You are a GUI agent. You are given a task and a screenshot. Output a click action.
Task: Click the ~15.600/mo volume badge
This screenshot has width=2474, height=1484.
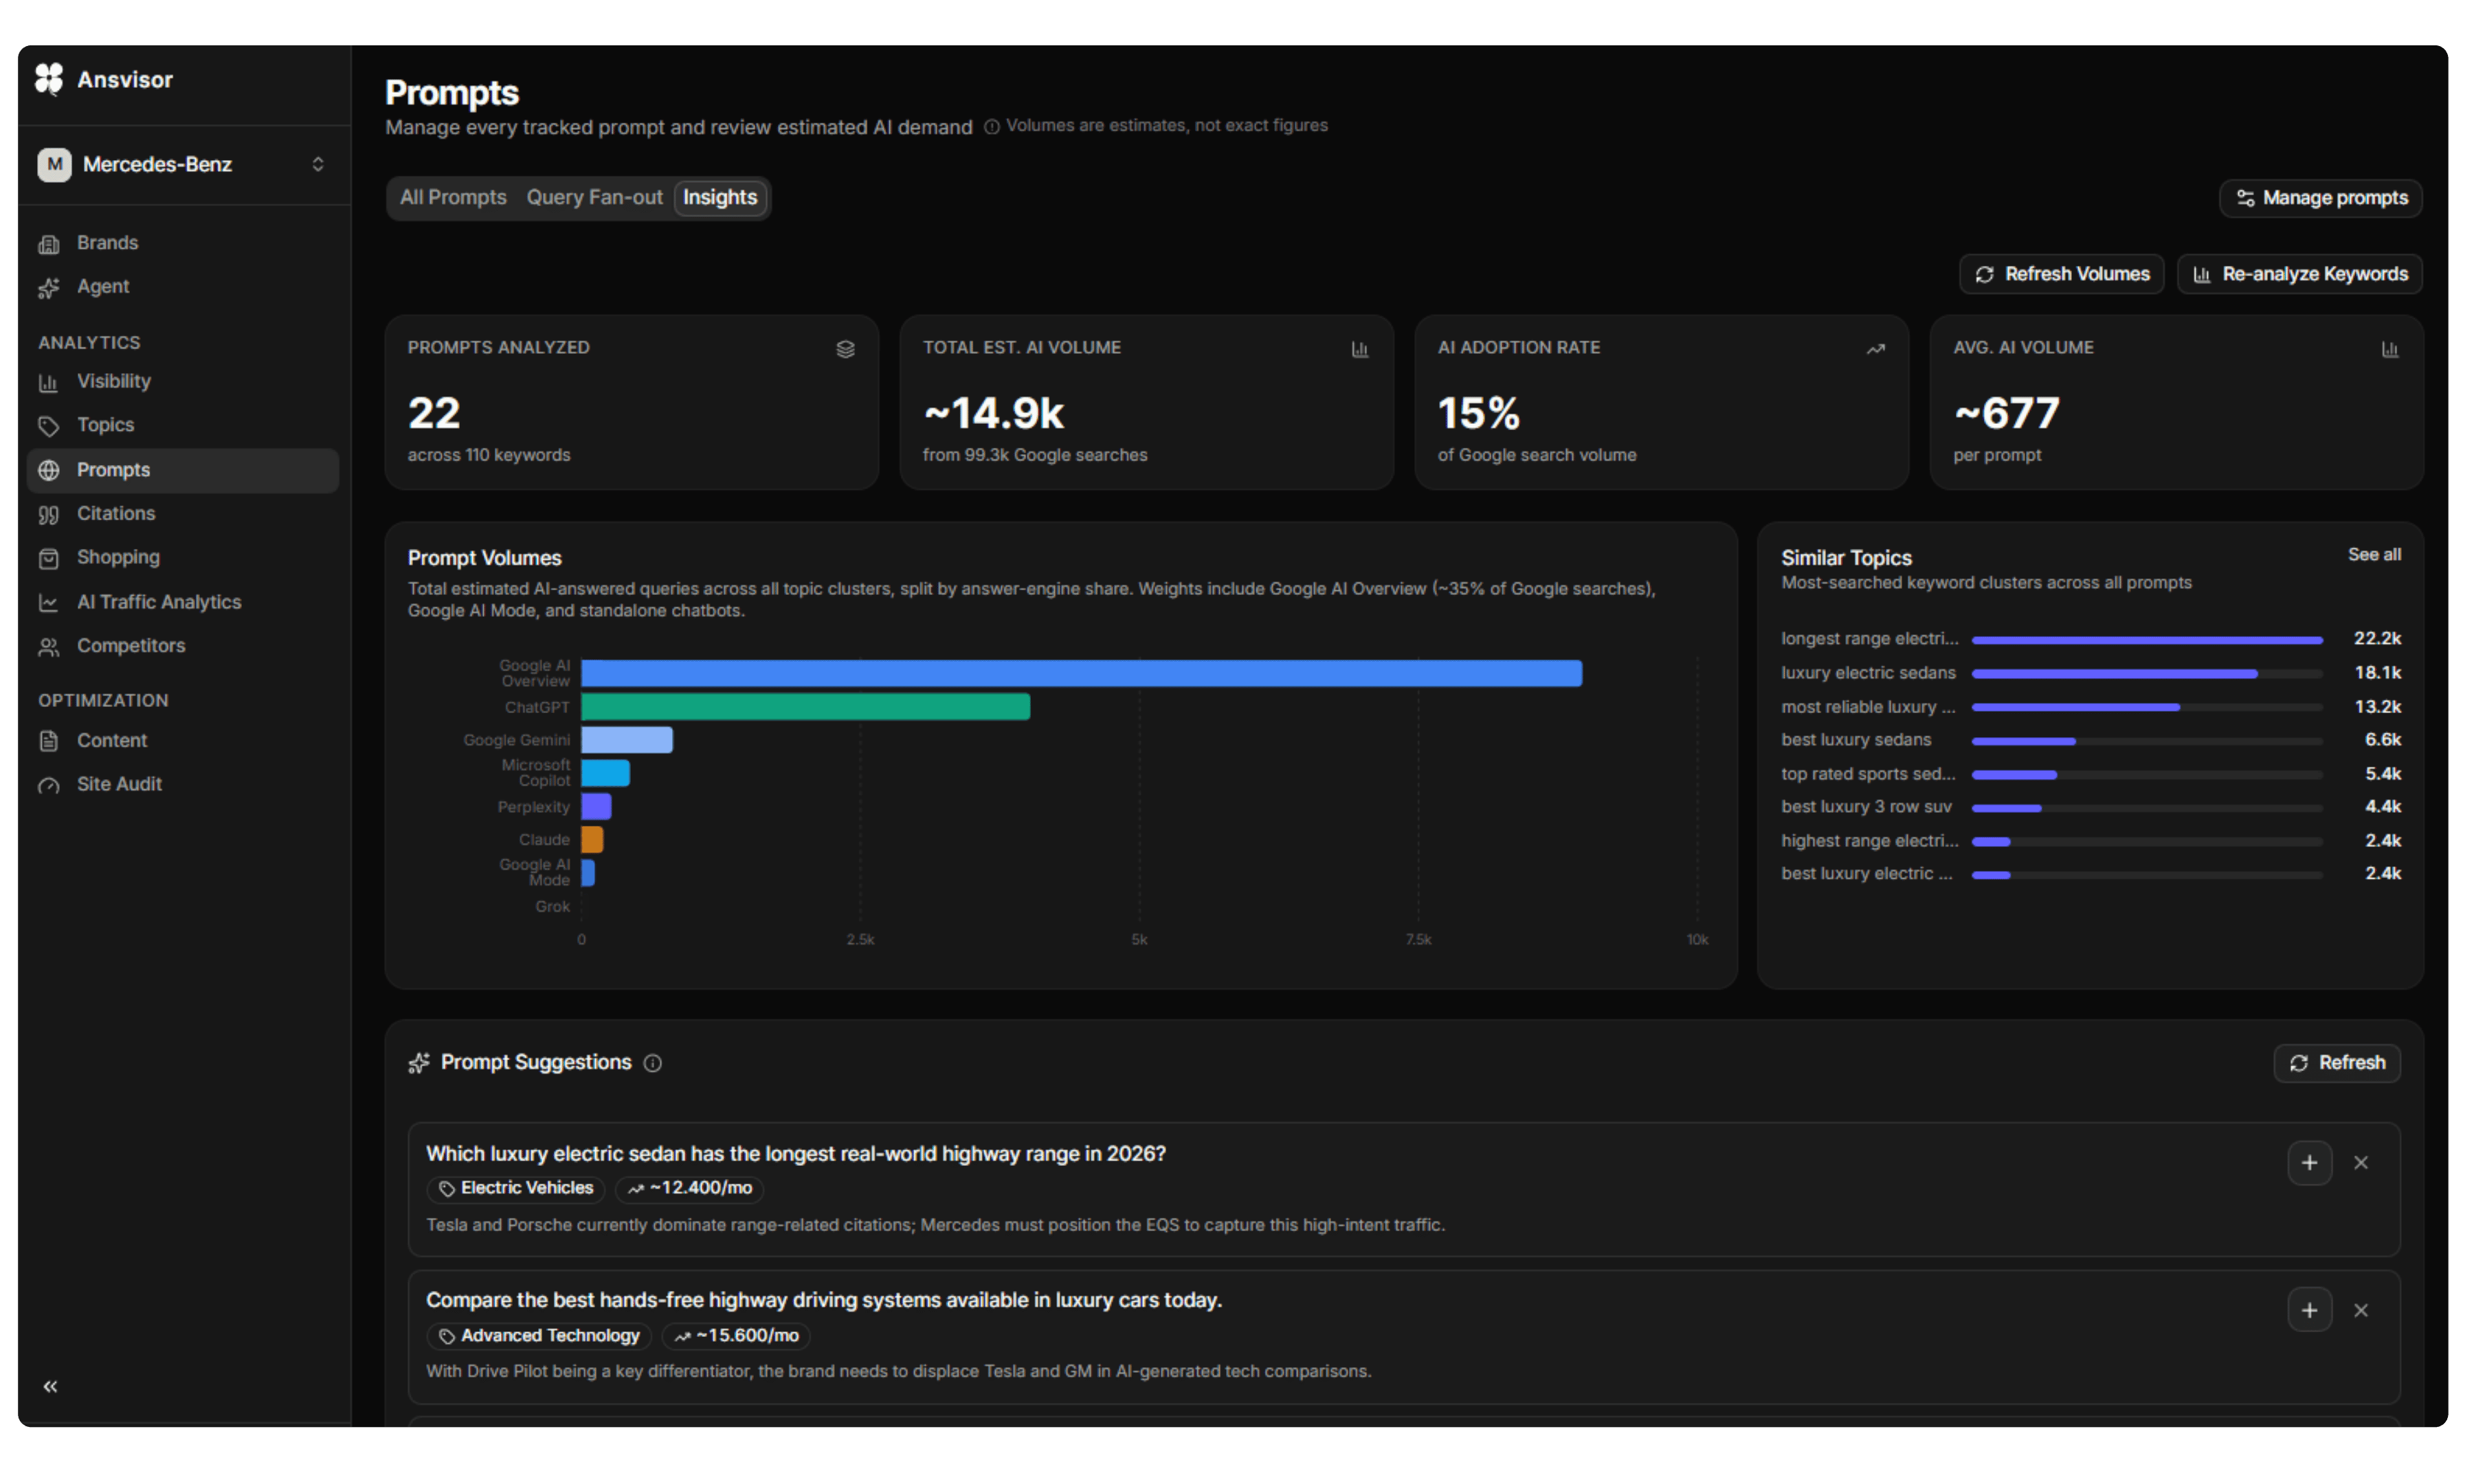(736, 1337)
